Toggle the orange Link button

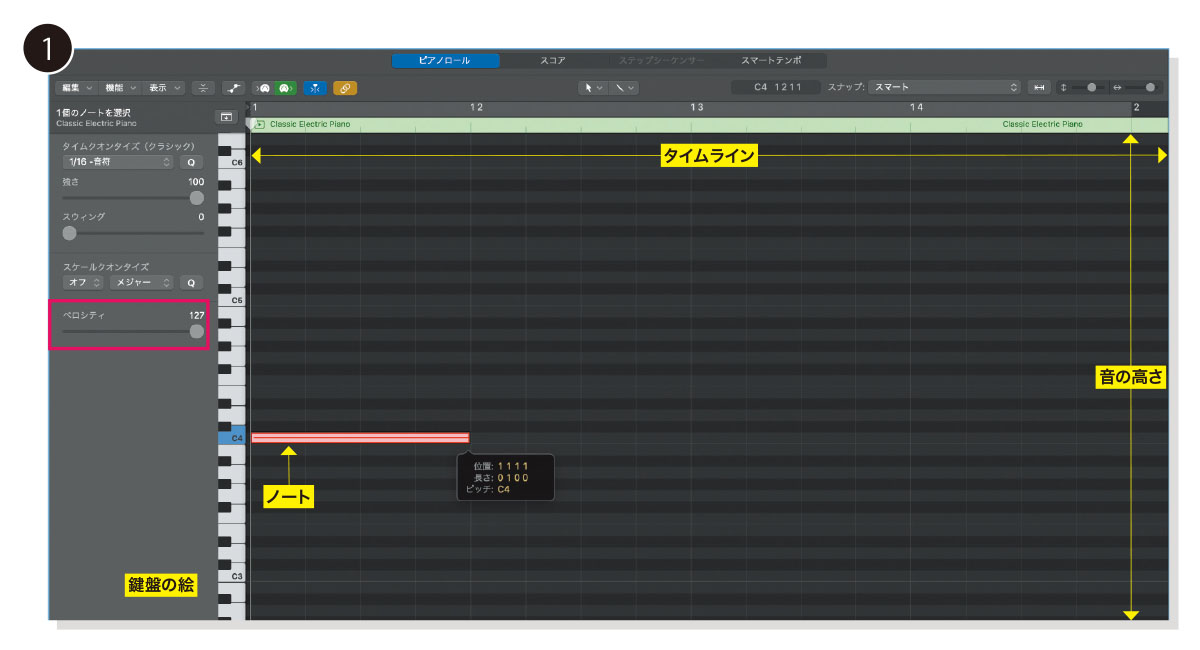click(x=345, y=88)
